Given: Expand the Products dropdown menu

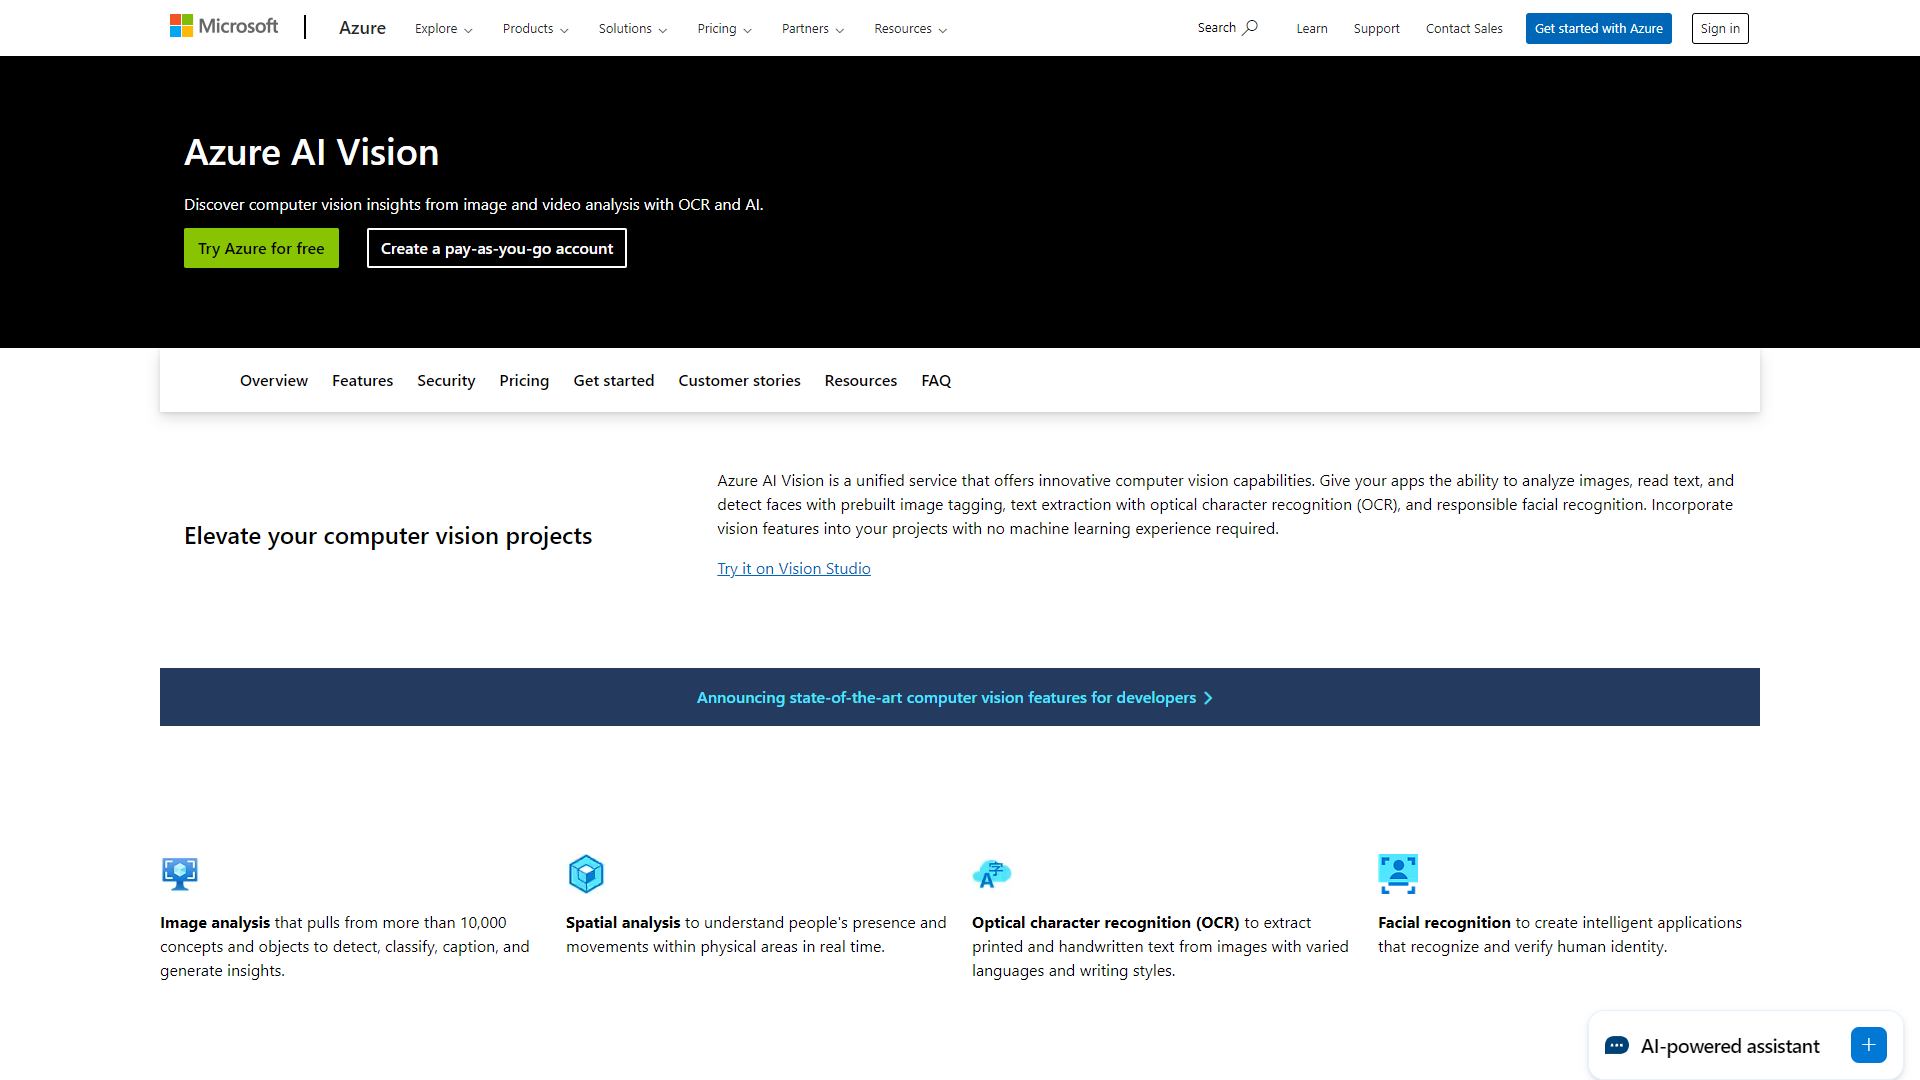Looking at the screenshot, I should click(535, 28).
